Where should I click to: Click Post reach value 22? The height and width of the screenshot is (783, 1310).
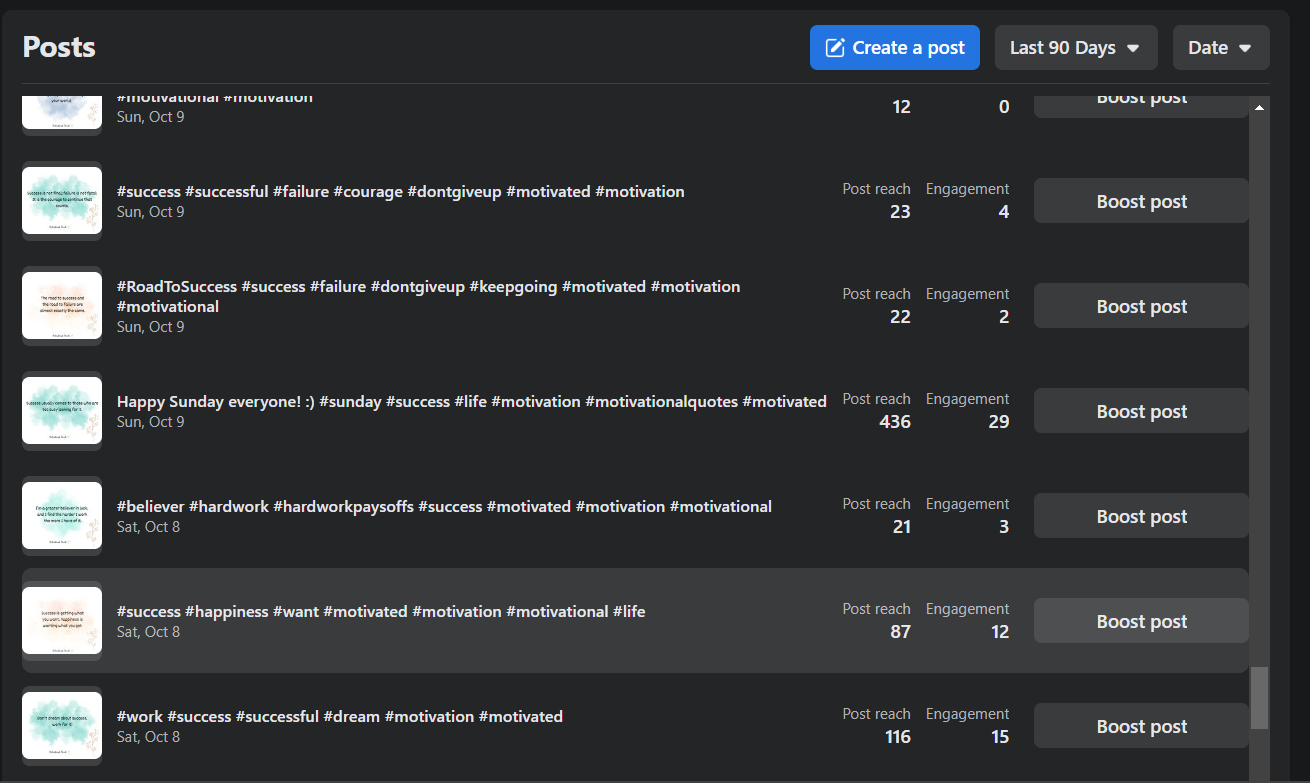point(901,317)
